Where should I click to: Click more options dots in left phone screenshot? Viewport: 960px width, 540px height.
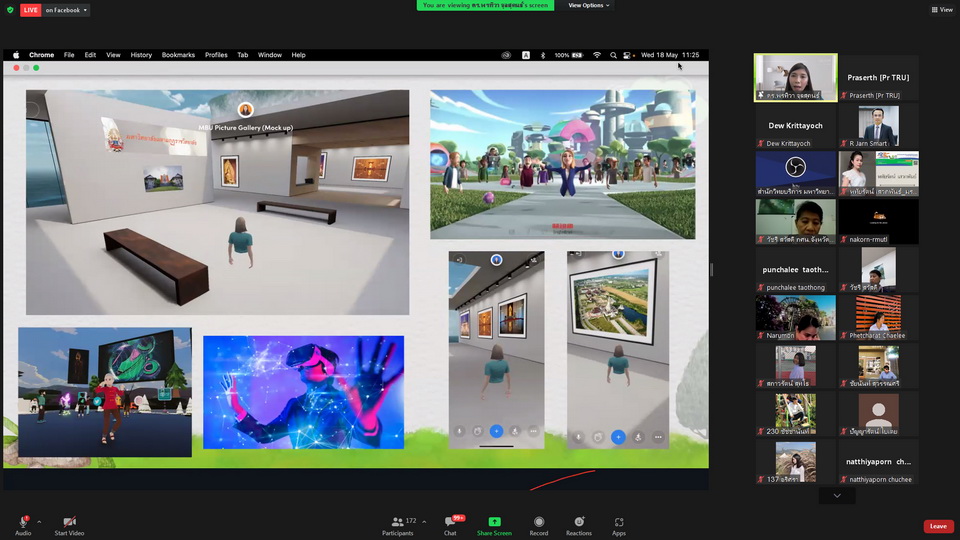click(533, 431)
